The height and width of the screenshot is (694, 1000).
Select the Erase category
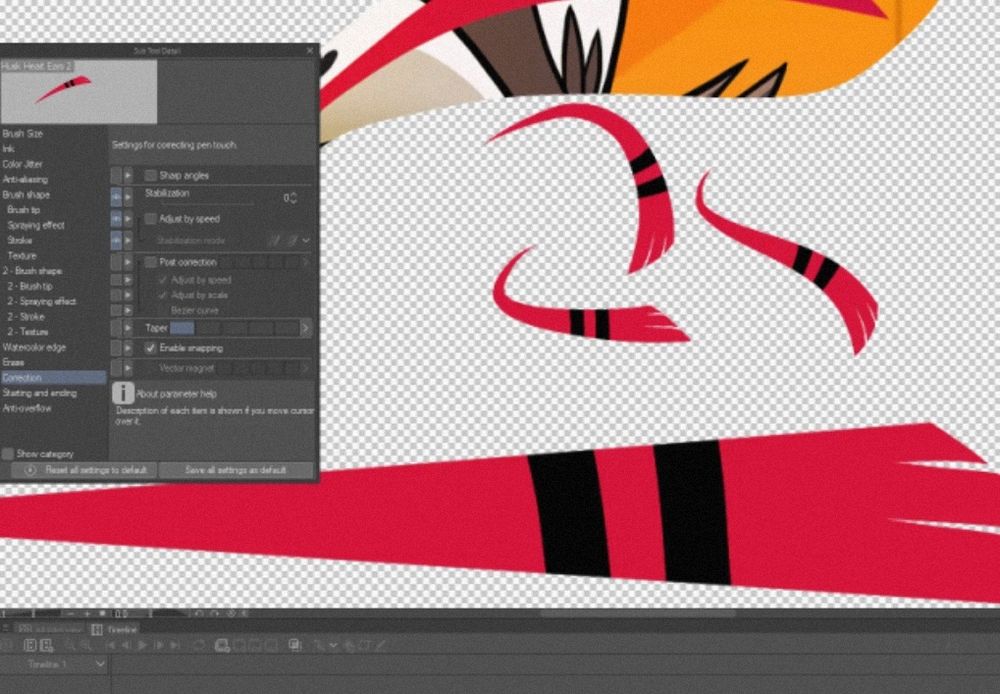point(13,362)
